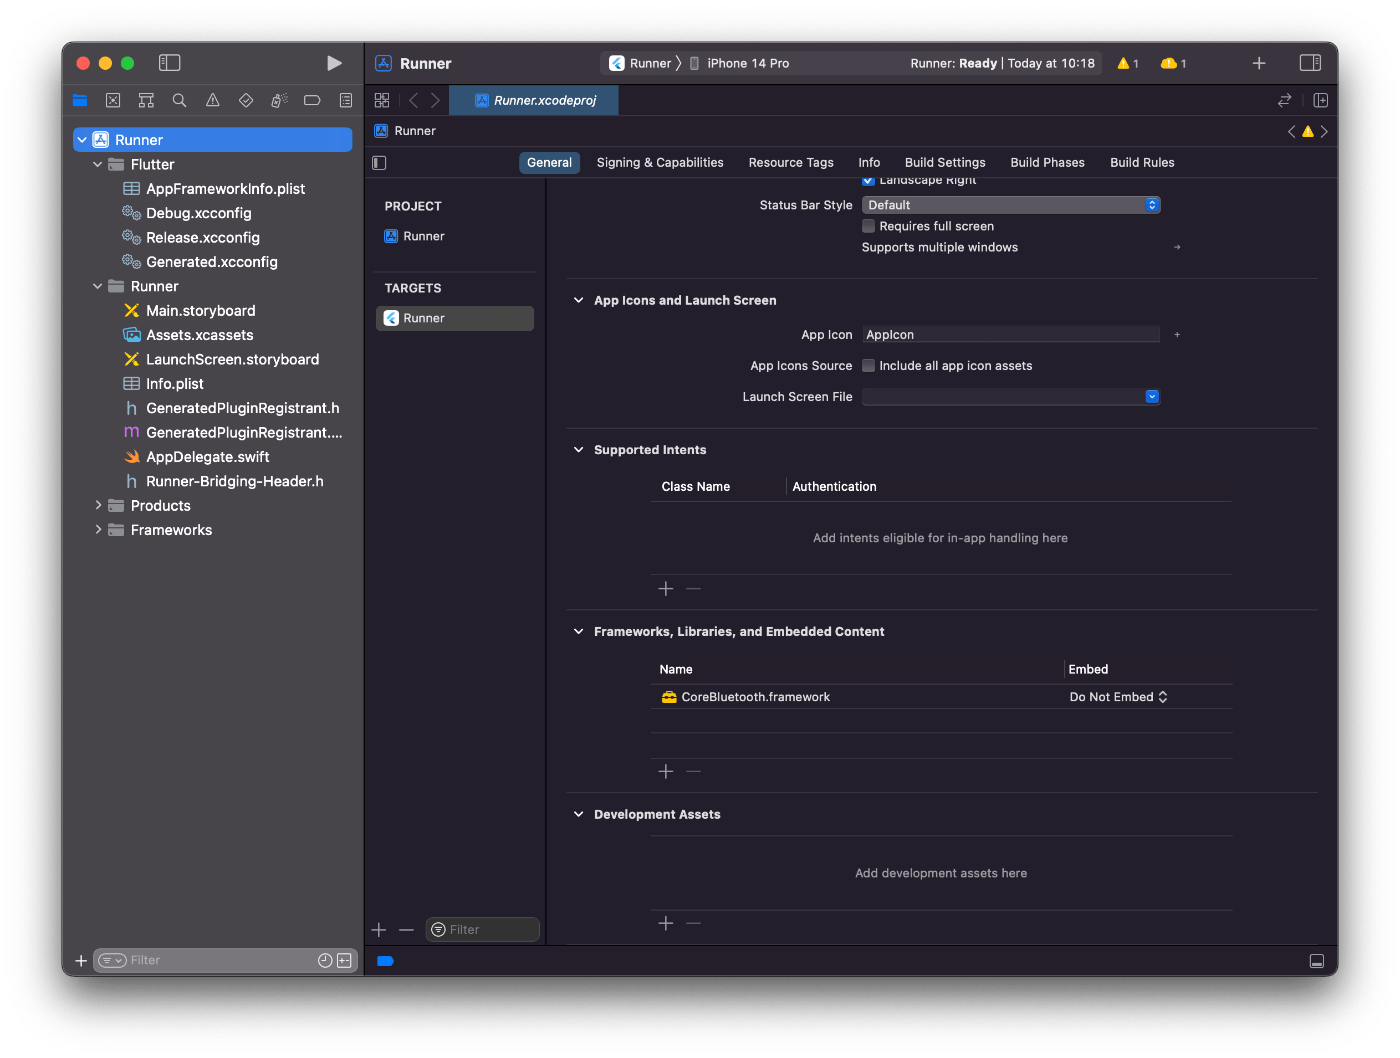This screenshot has width=1400, height=1058.
Task: Remove target with minus button
Action: (x=406, y=930)
